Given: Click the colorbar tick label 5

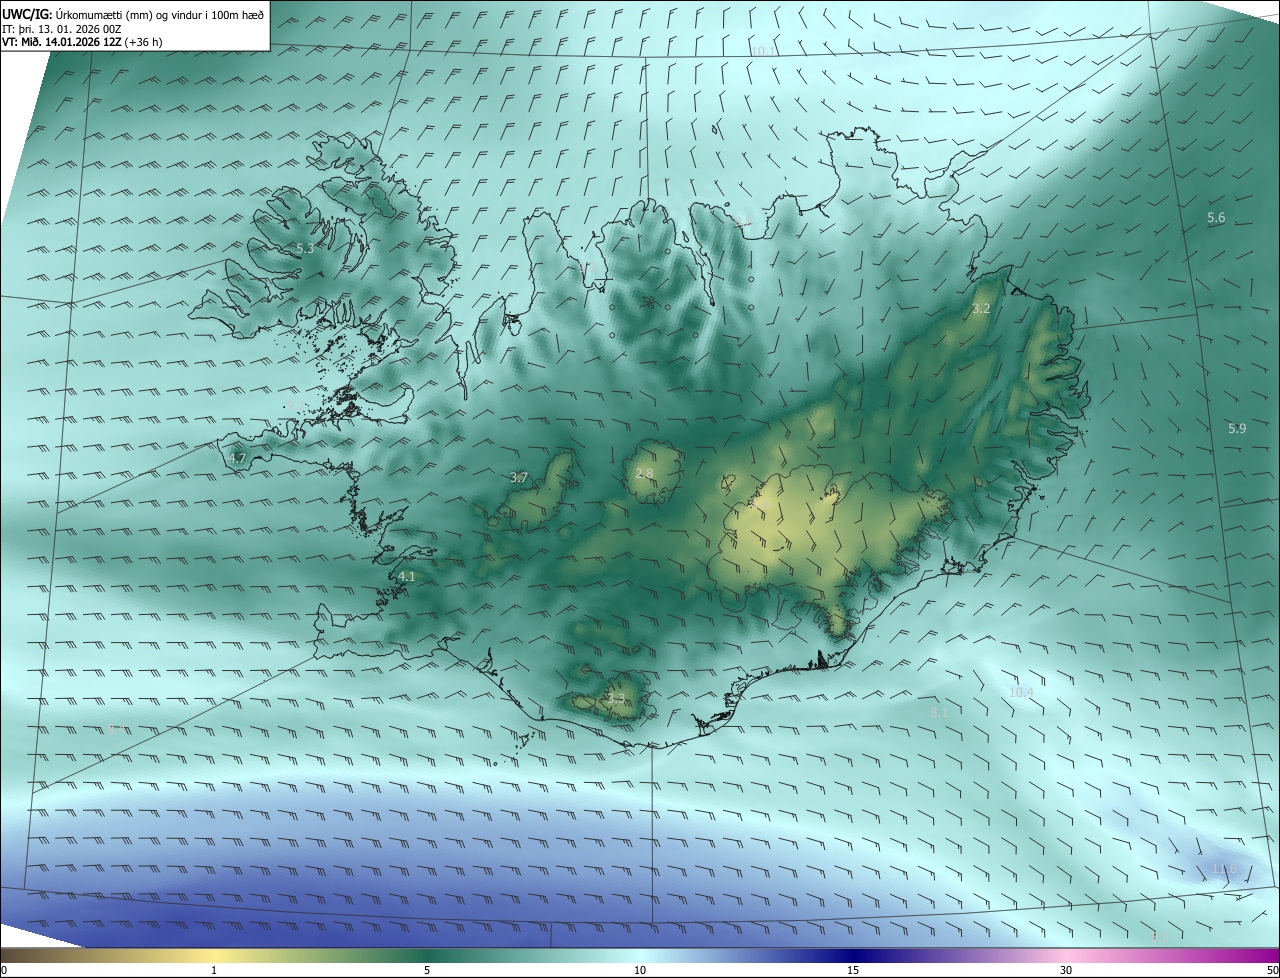Looking at the screenshot, I should coord(427,970).
